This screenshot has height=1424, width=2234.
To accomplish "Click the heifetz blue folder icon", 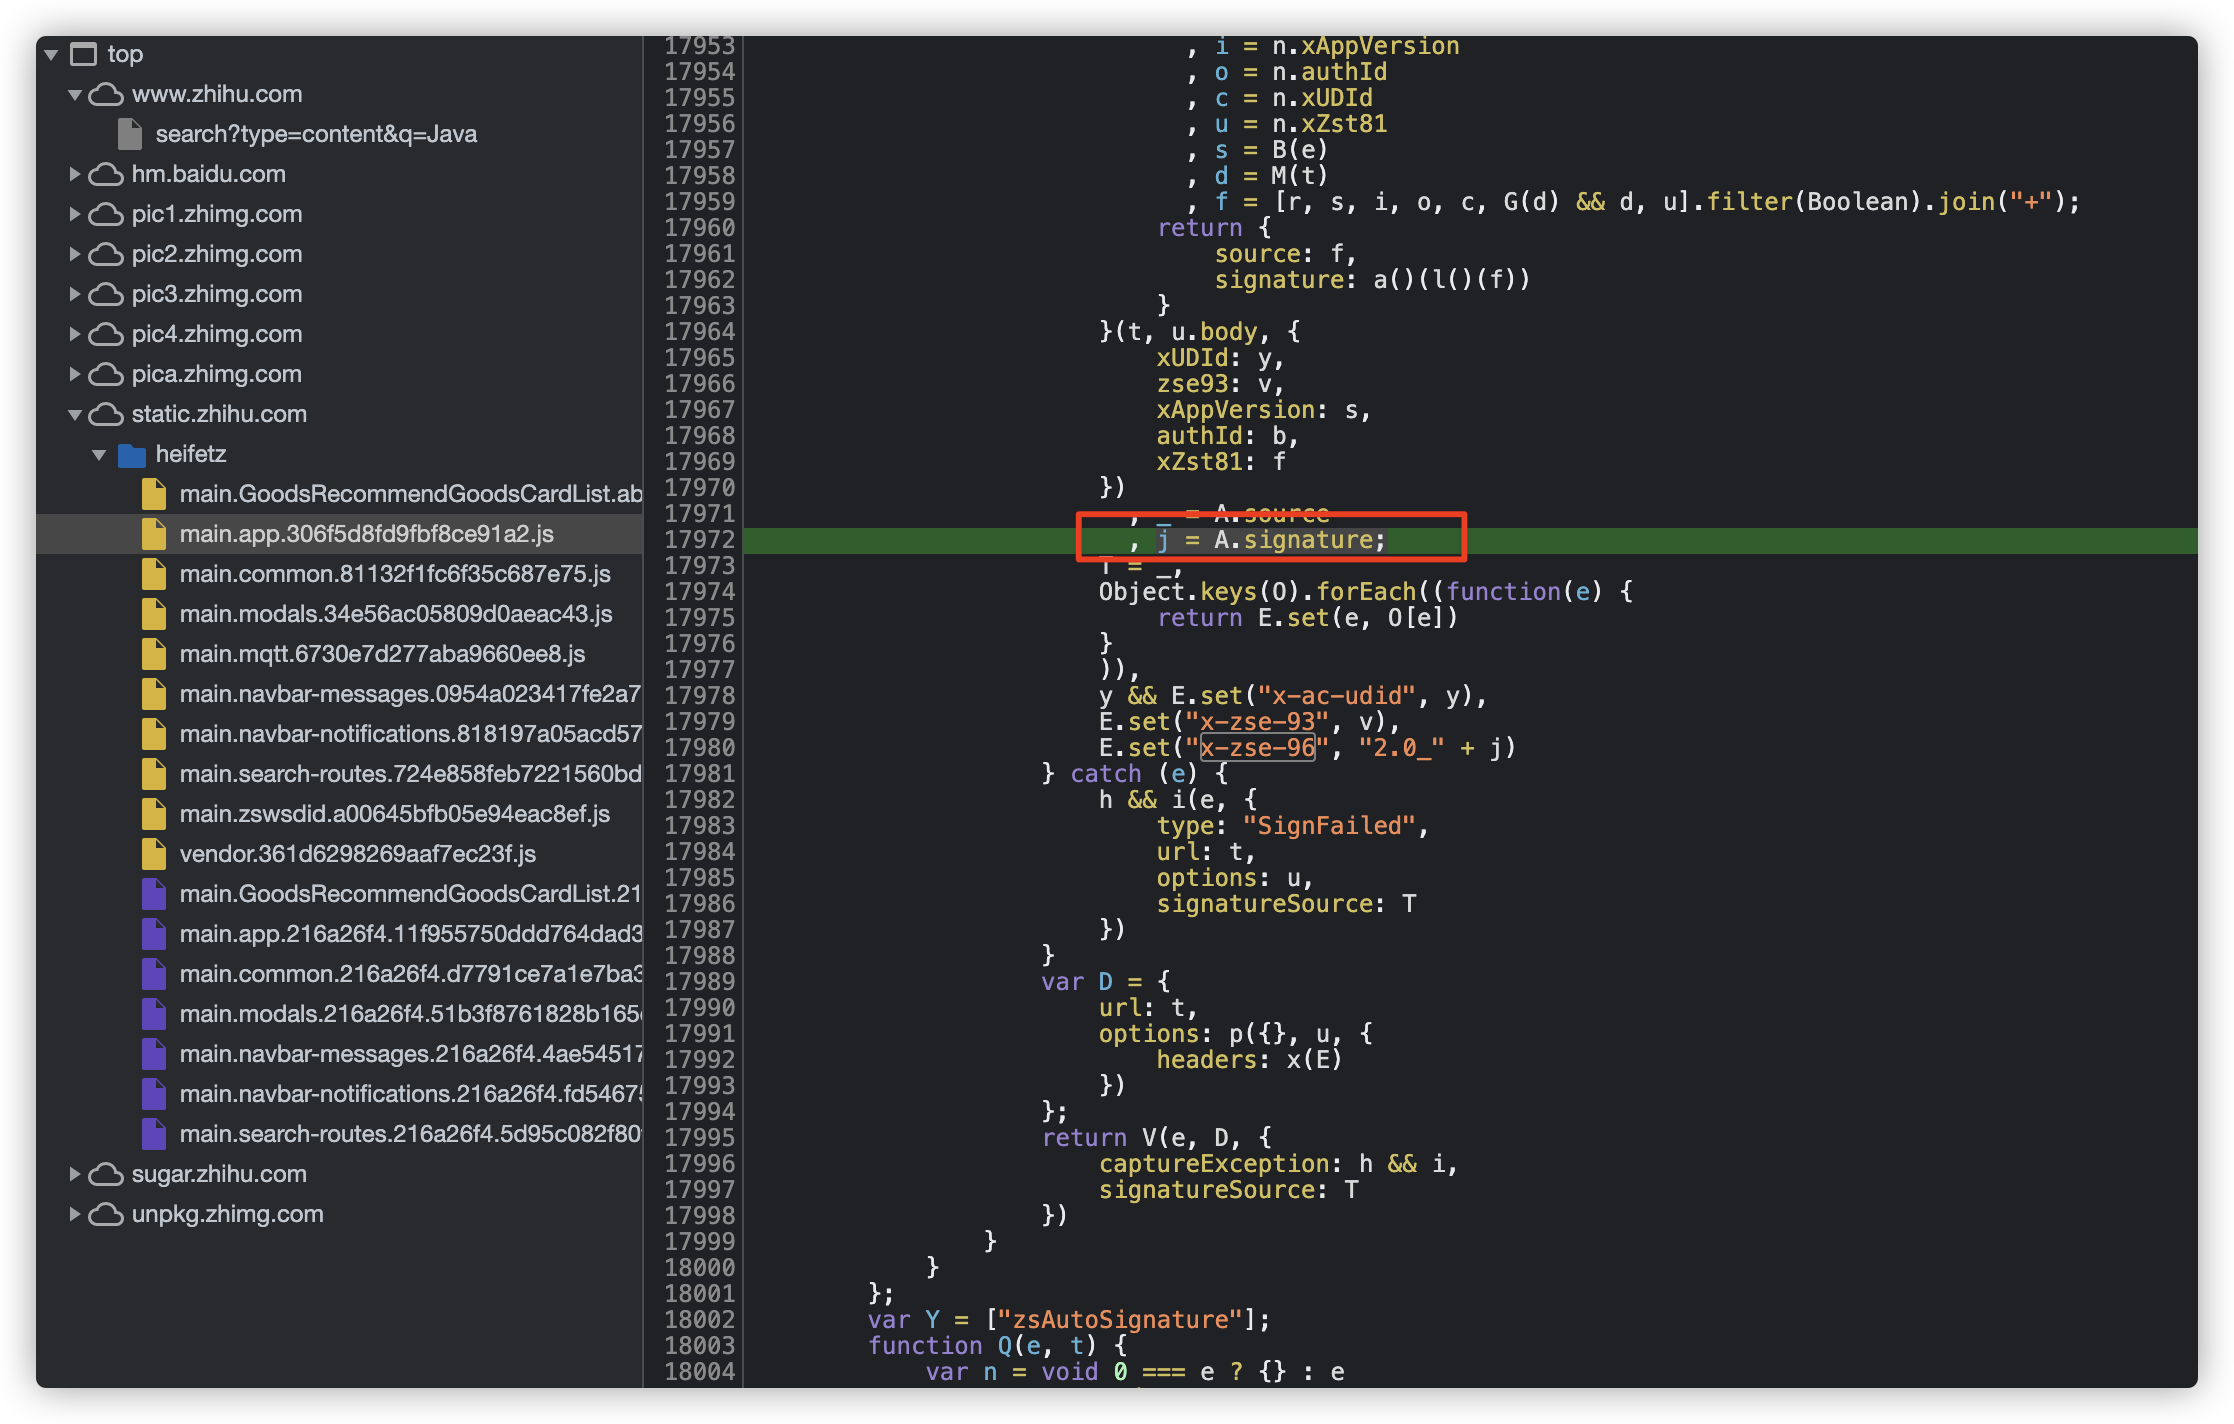I will click(x=131, y=455).
